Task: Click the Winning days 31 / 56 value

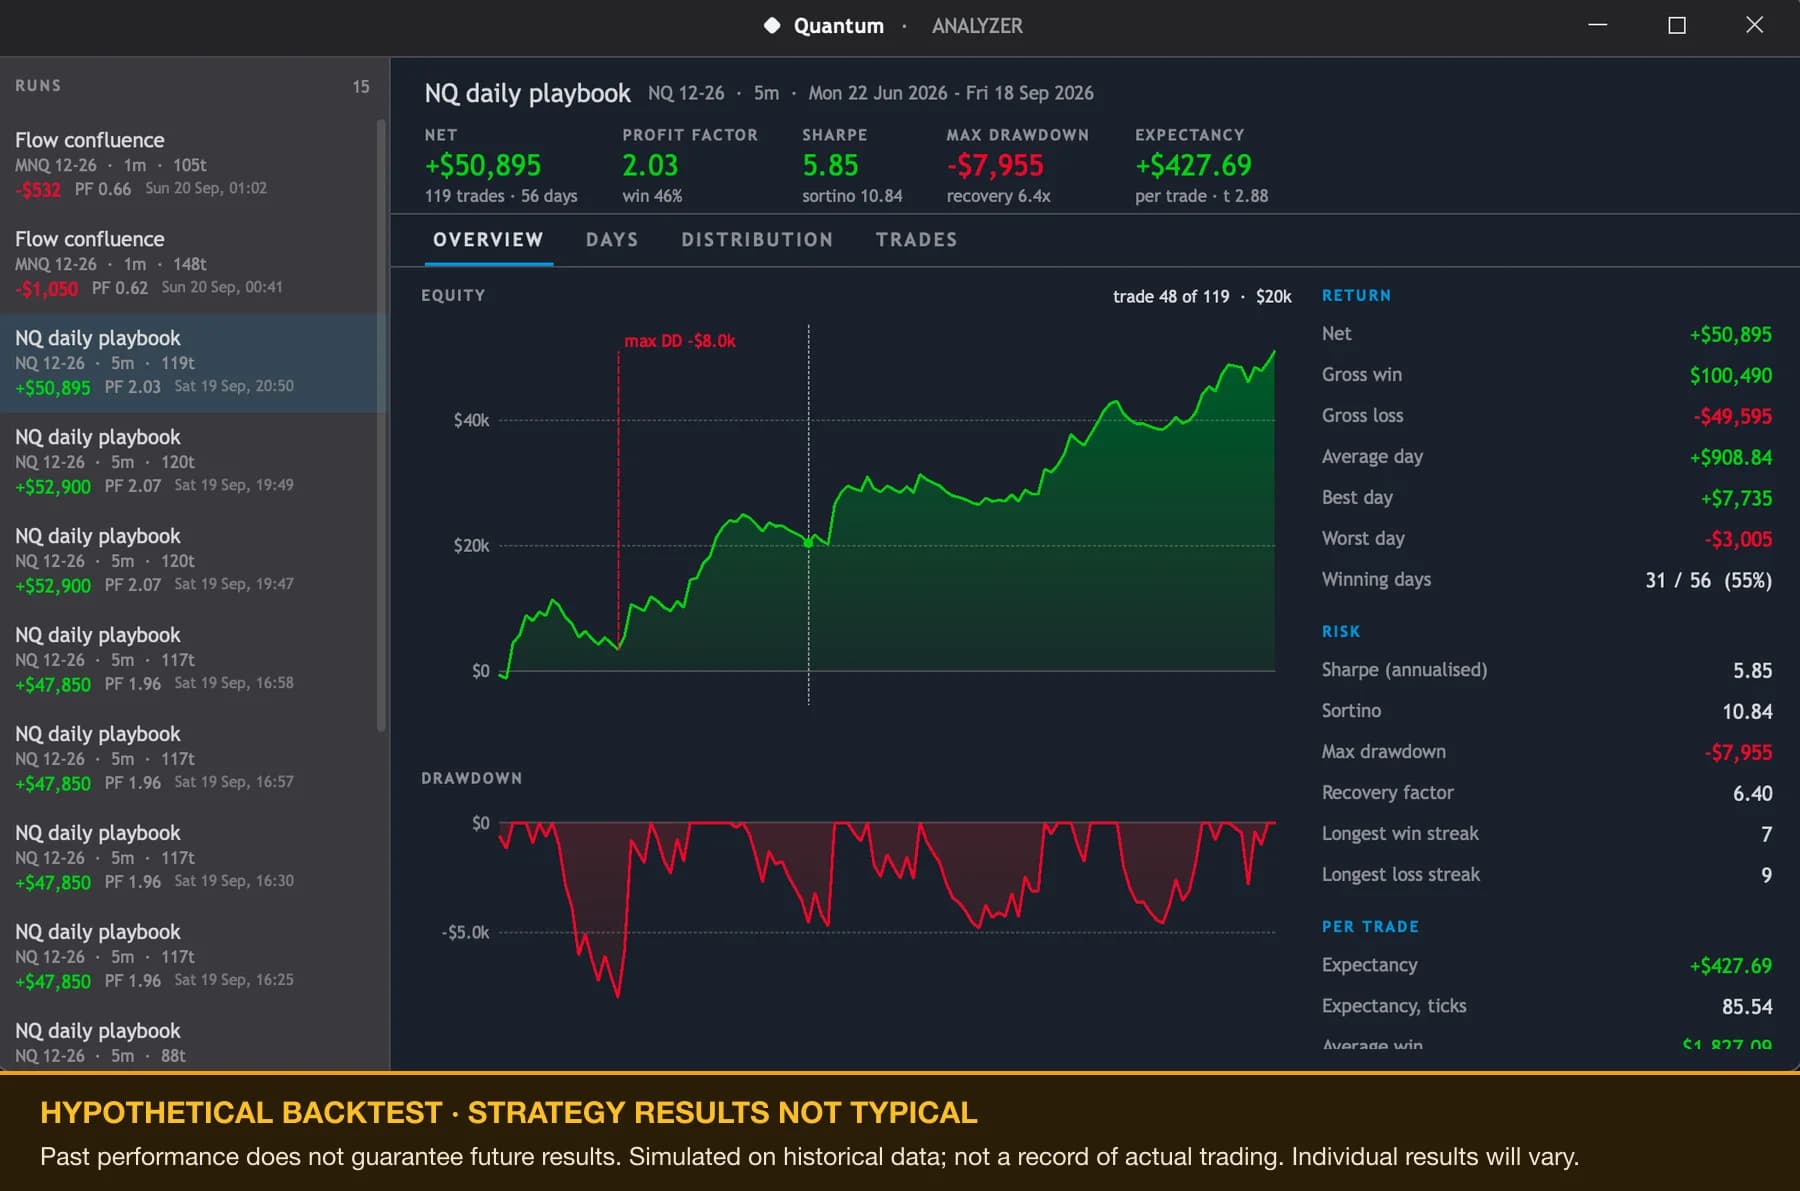Action: (x=1708, y=580)
